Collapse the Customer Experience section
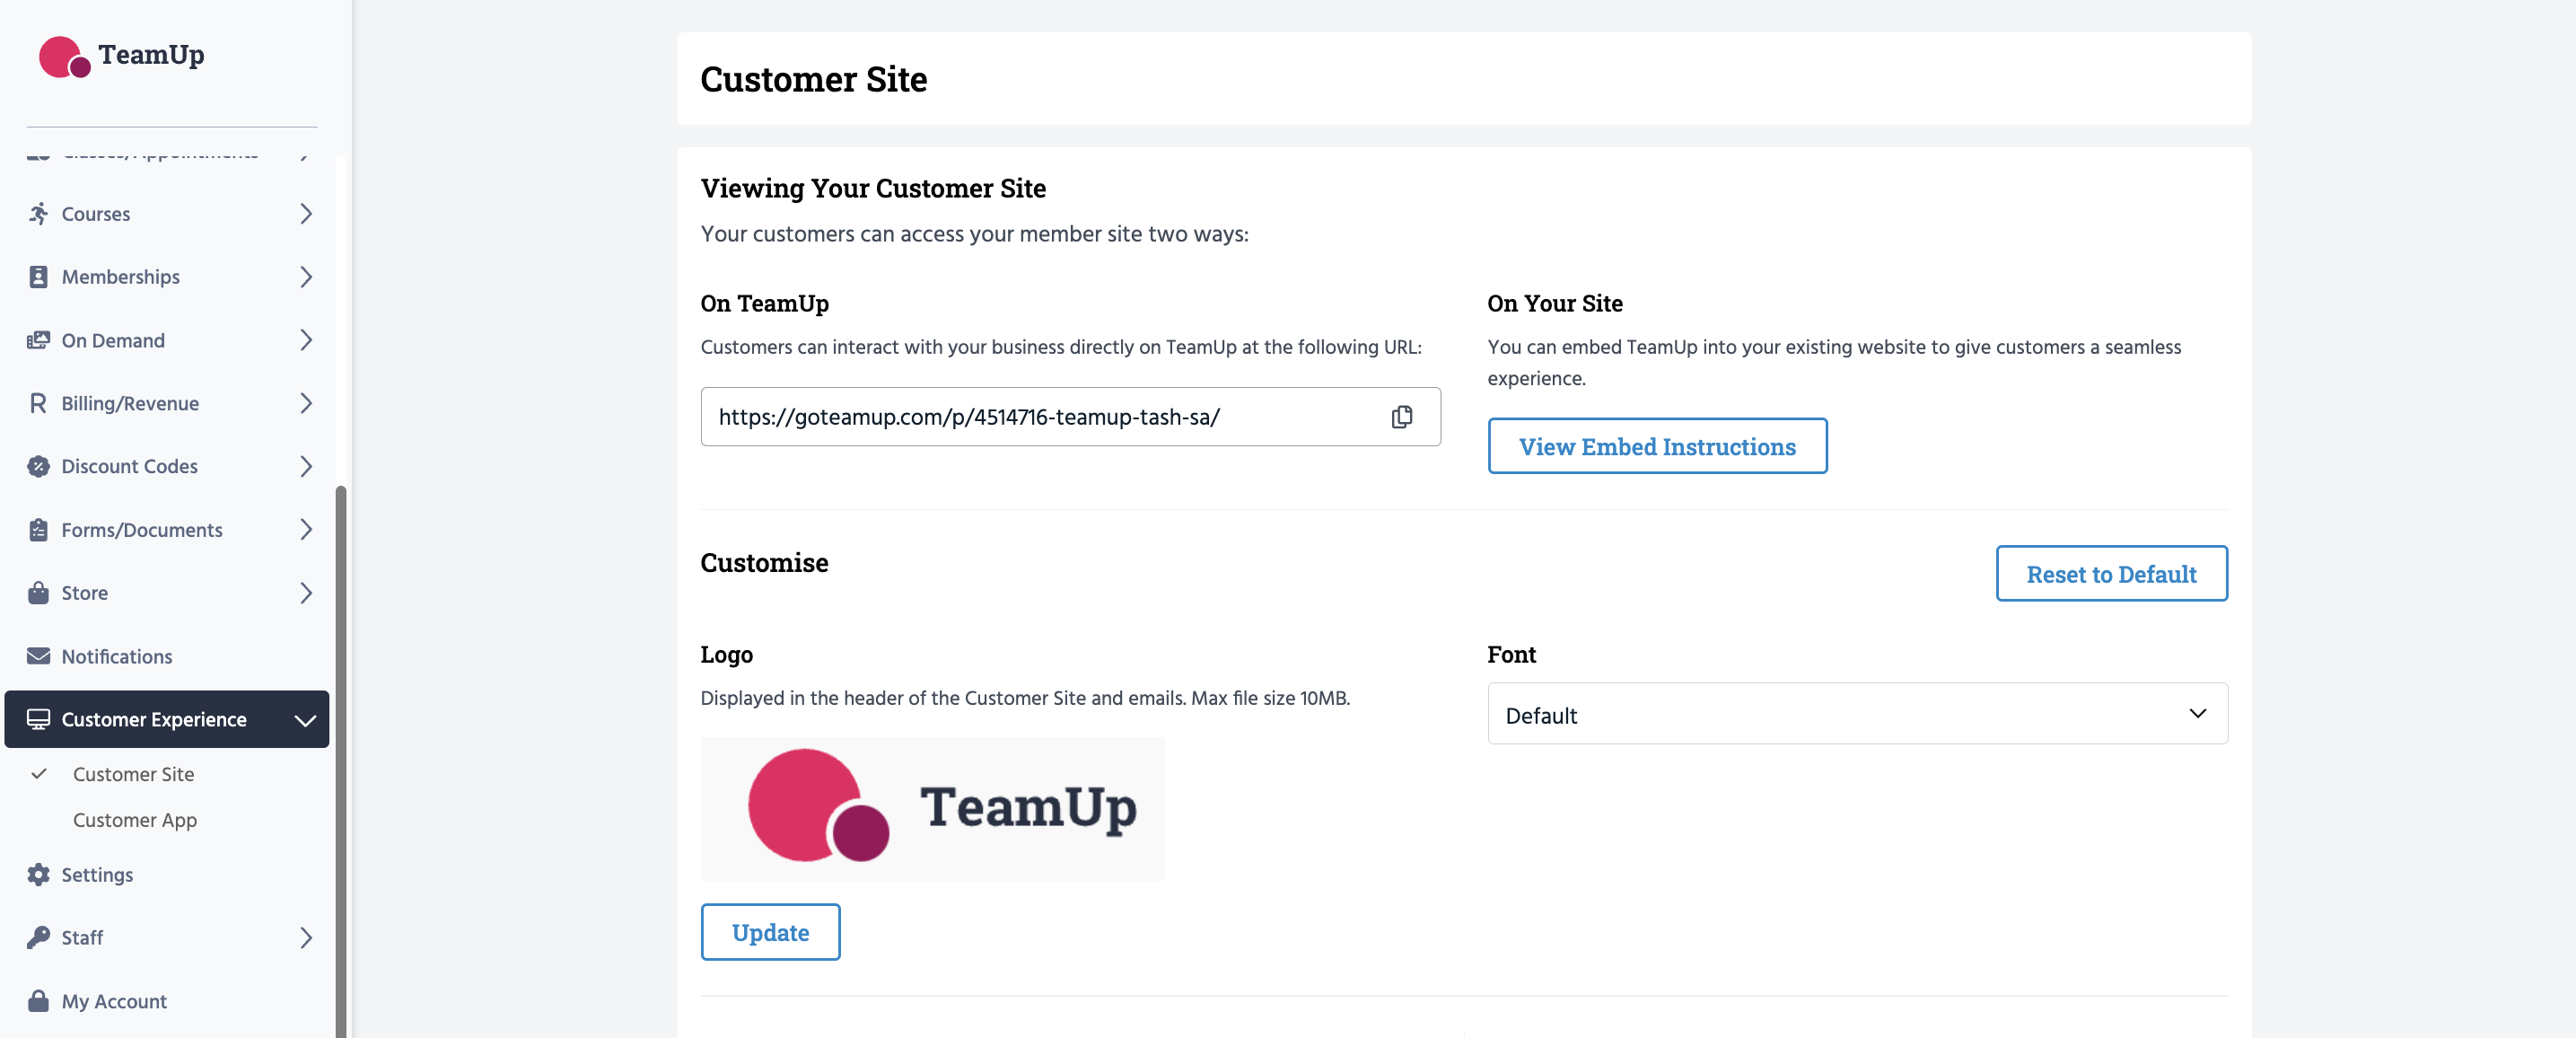 point(305,719)
